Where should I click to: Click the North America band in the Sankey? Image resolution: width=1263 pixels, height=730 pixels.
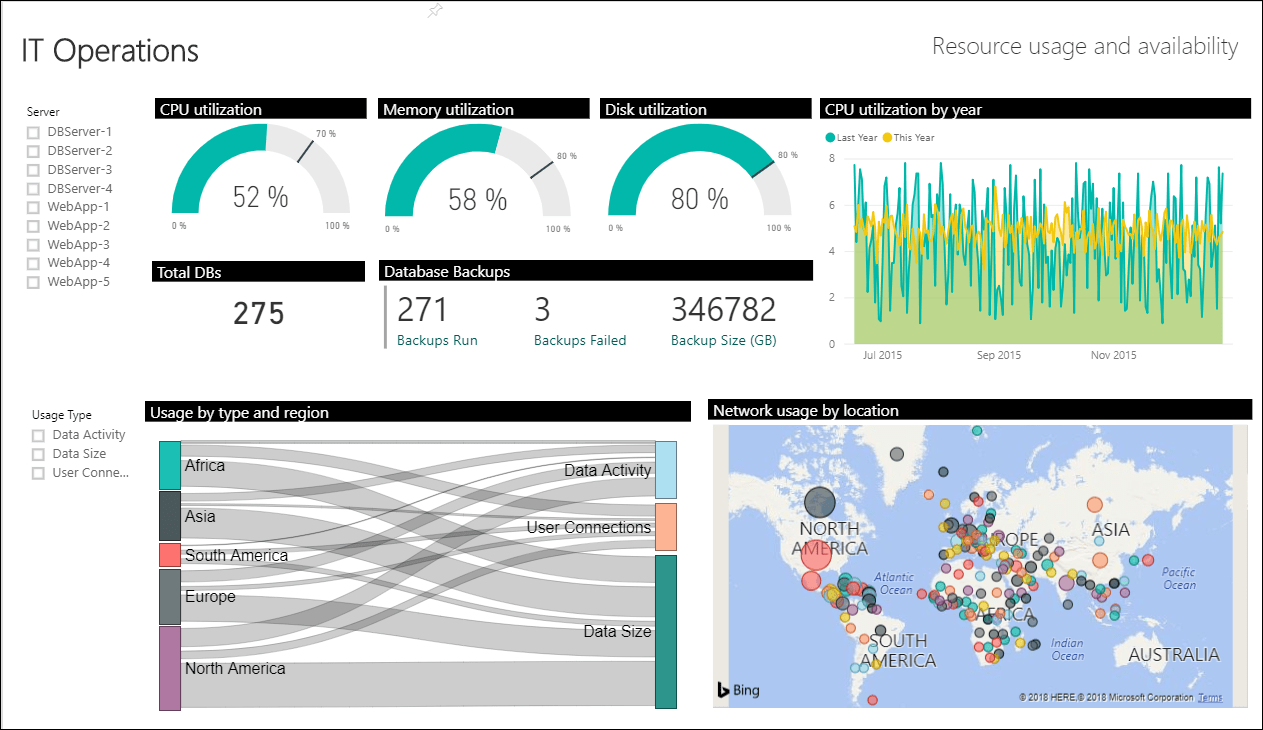(x=168, y=668)
